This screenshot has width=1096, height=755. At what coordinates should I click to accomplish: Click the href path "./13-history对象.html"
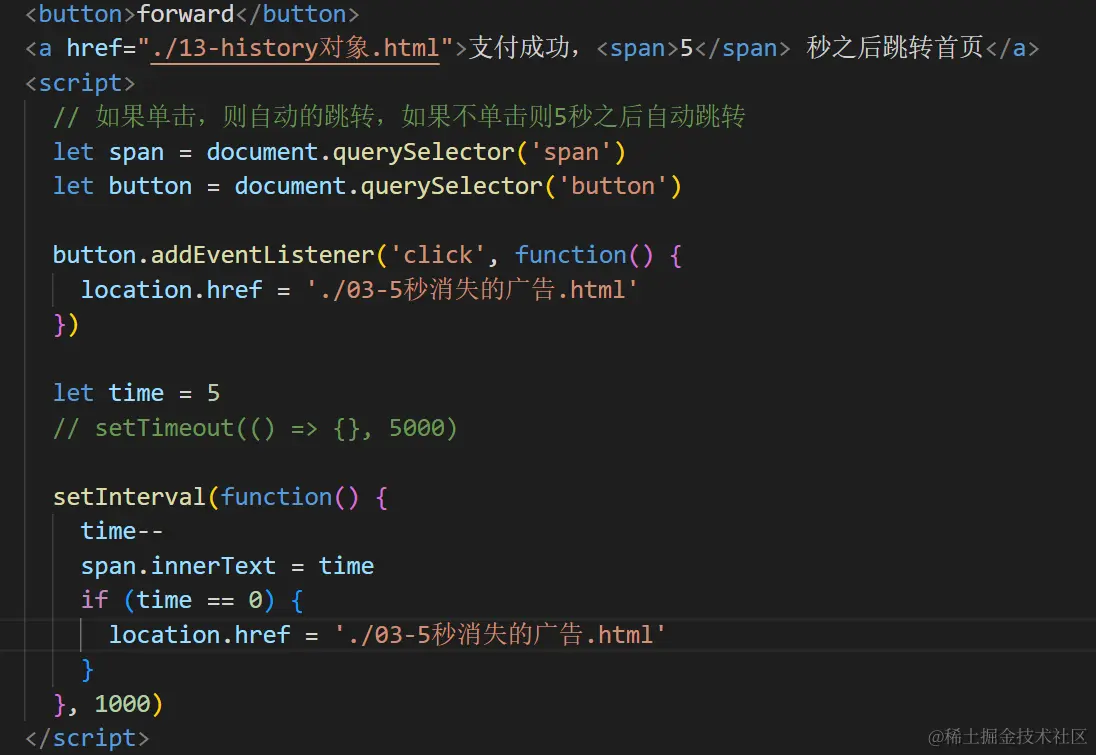click(x=295, y=48)
